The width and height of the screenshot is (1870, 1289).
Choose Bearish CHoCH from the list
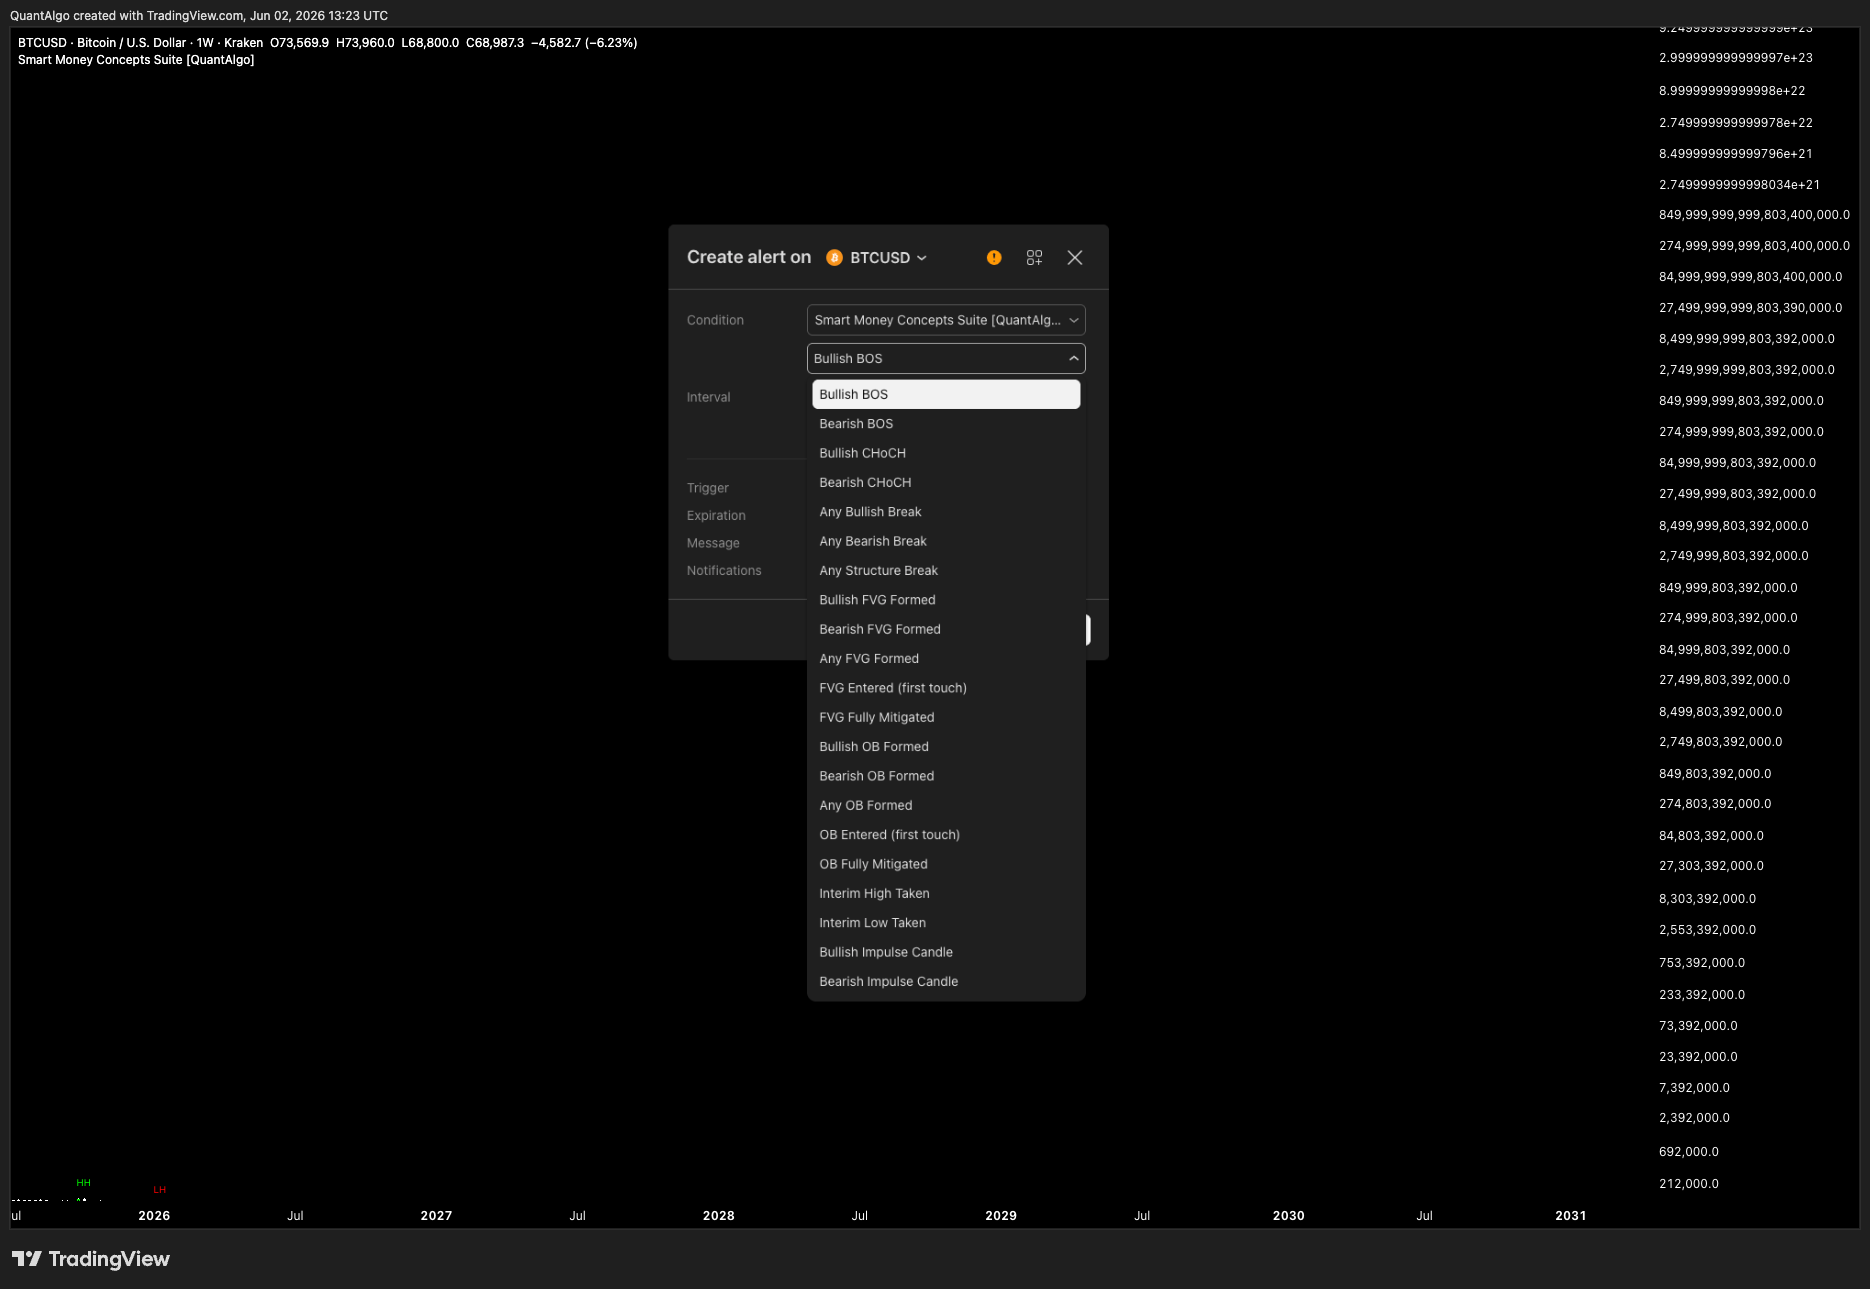tap(946, 482)
